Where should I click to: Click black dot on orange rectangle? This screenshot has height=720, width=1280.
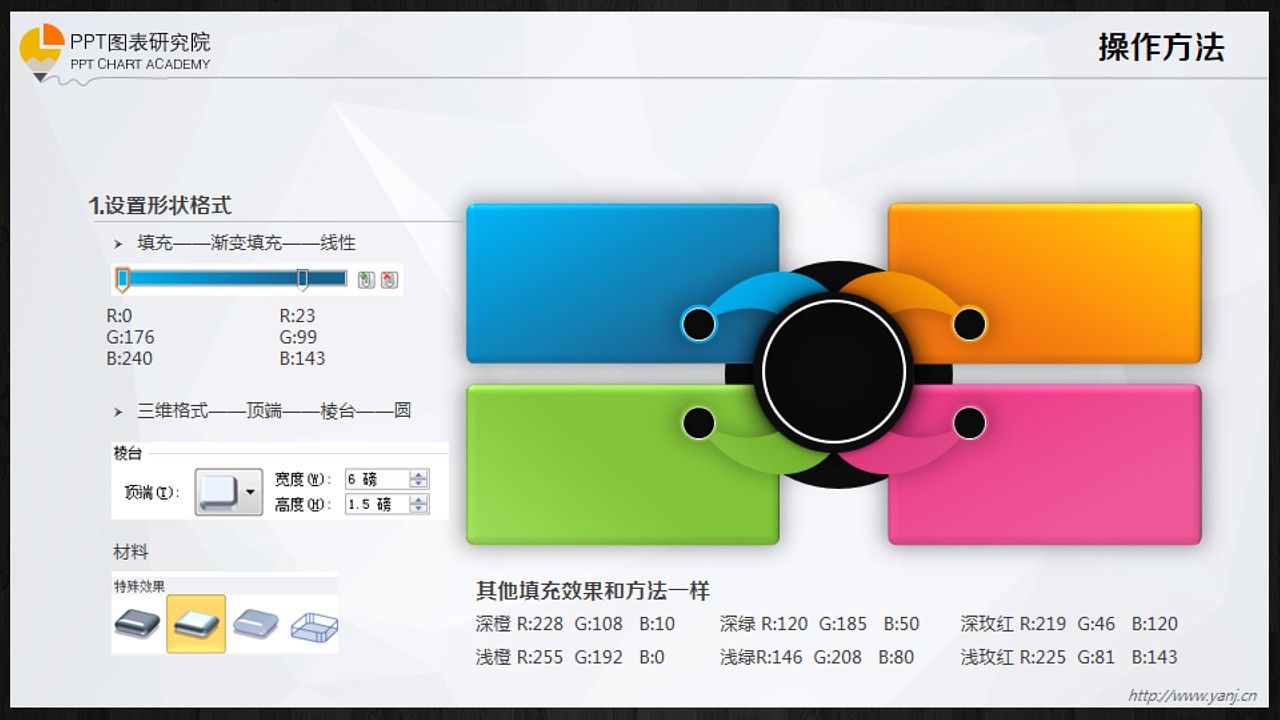(969, 324)
